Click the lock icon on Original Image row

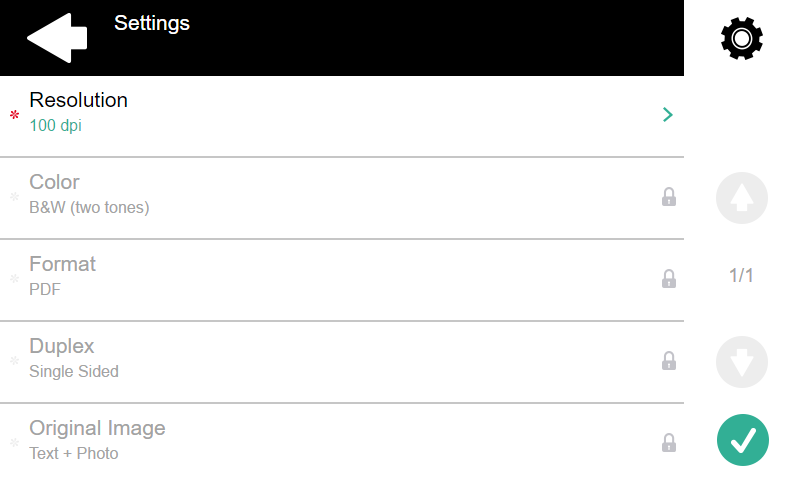[669, 442]
